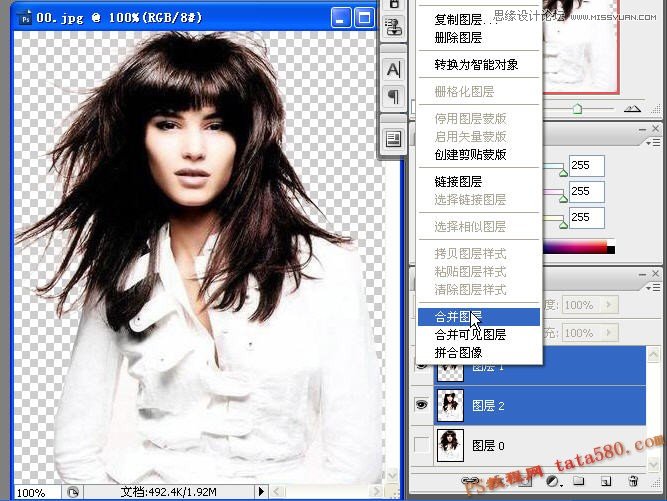
Task: Click the Navigator preview thumbnail
Action: pyautogui.click(x=580, y=46)
